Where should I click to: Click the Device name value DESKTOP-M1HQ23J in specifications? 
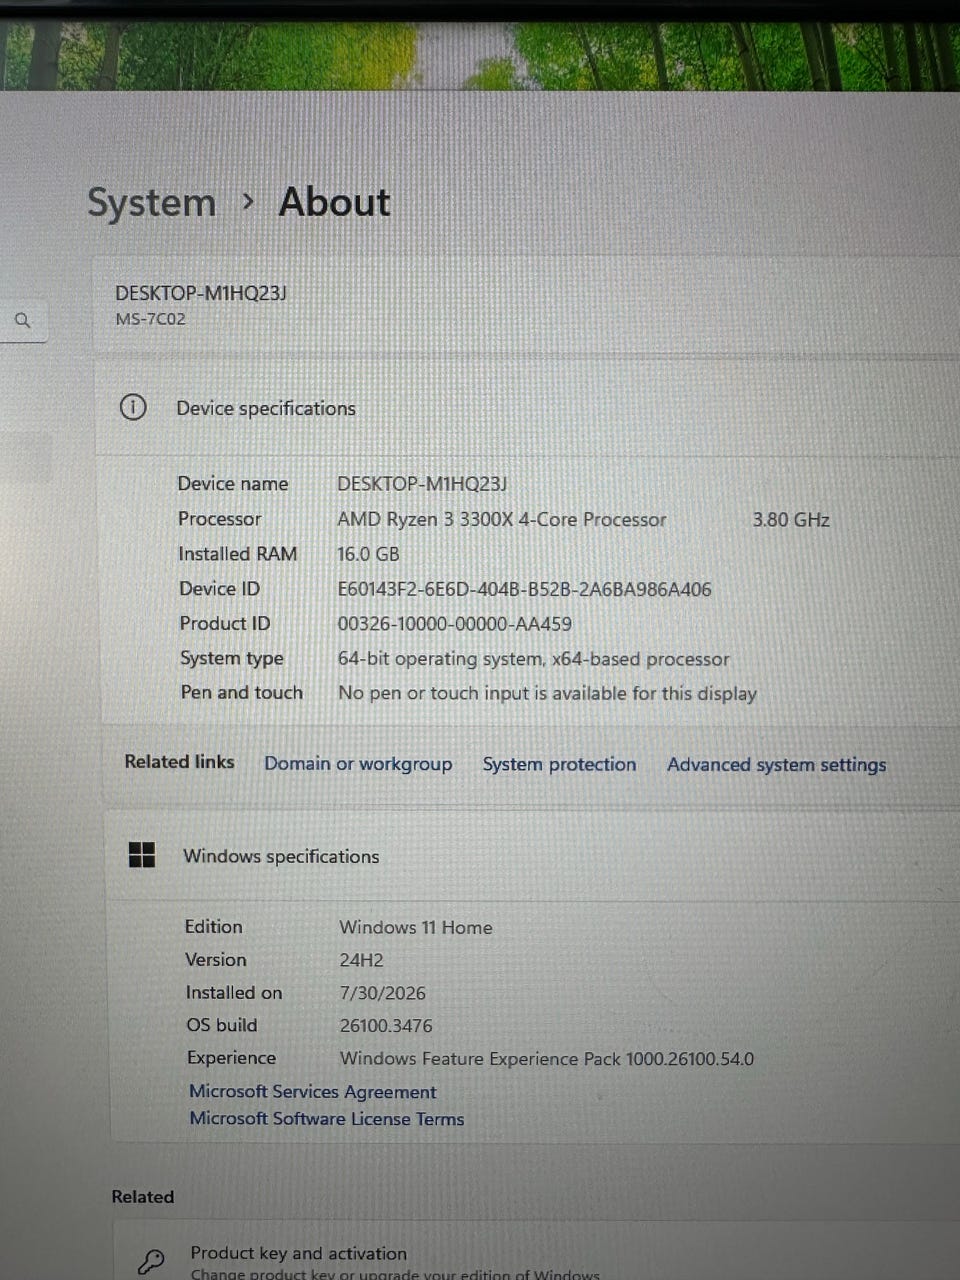pos(422,484)
